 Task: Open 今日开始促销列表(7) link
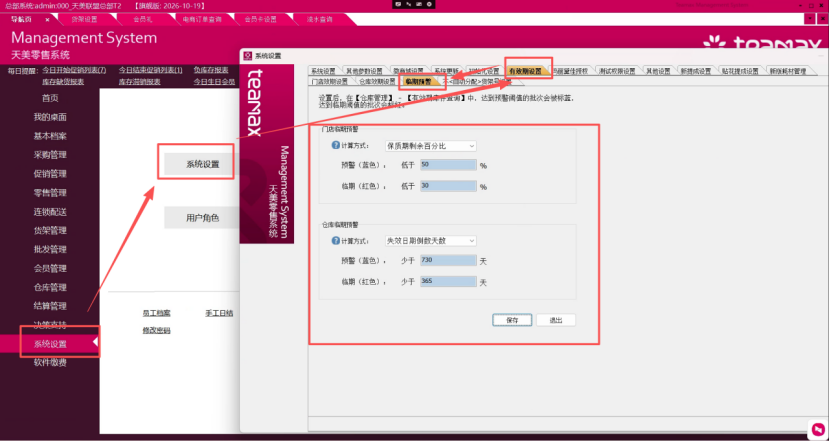(x=74, y=70)
